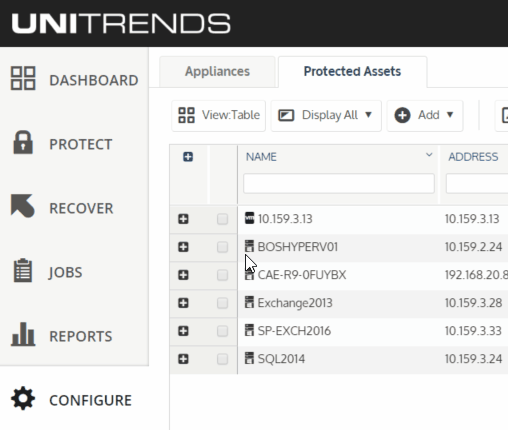Switch to the Appliances tab
The height and width of the screenshot is (430, 508).
click(x=217, y=71)
